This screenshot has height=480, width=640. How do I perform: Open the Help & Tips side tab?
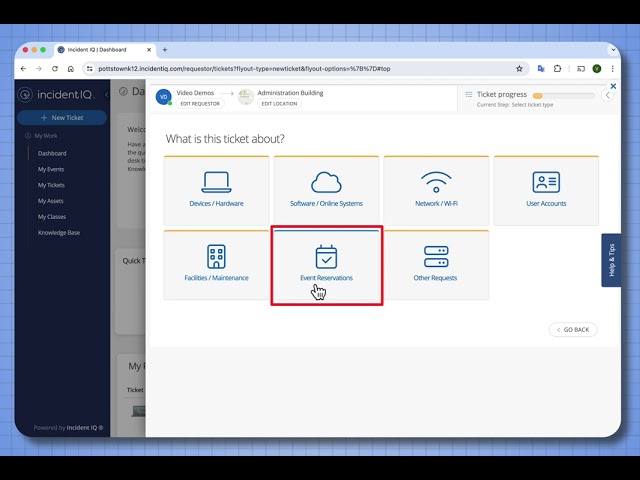(611, 260)
